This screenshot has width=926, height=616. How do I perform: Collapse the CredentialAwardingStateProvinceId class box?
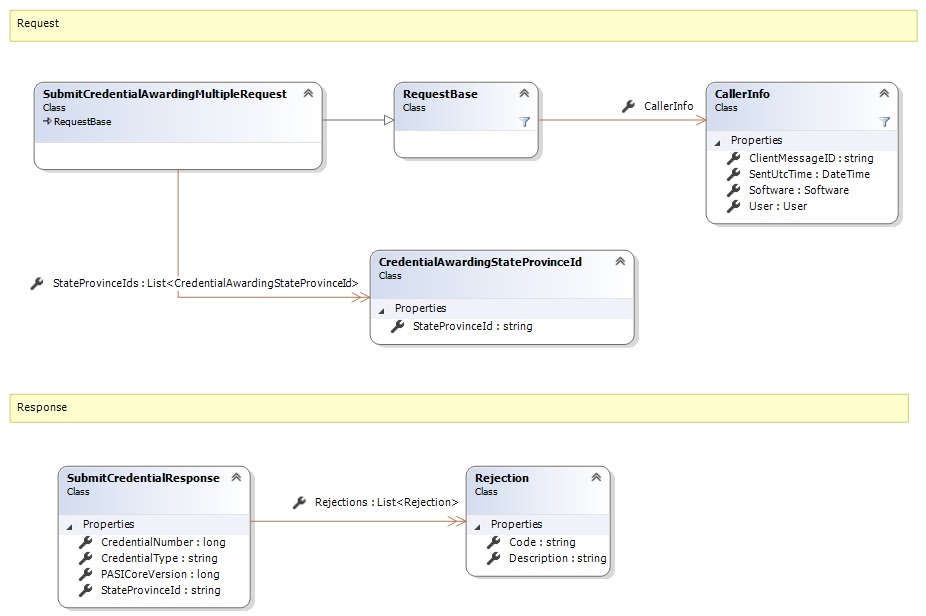[x=620, y=262]
